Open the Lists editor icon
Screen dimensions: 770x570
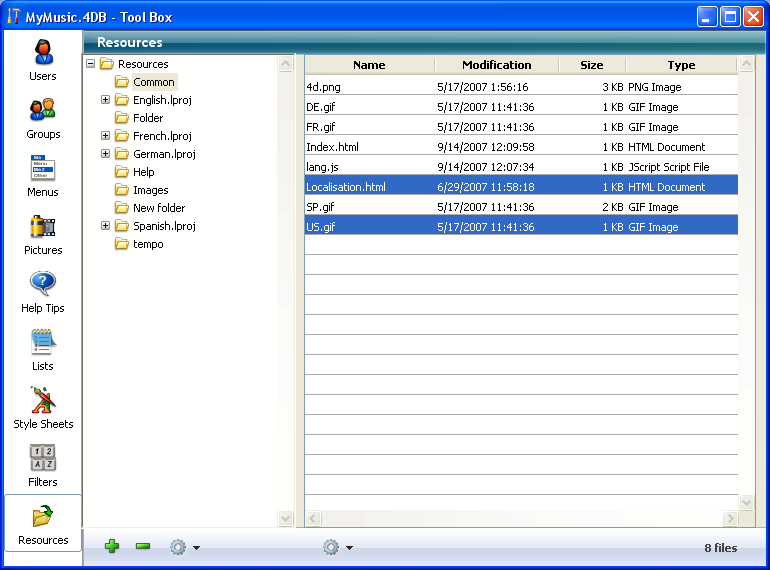point(43,342)
